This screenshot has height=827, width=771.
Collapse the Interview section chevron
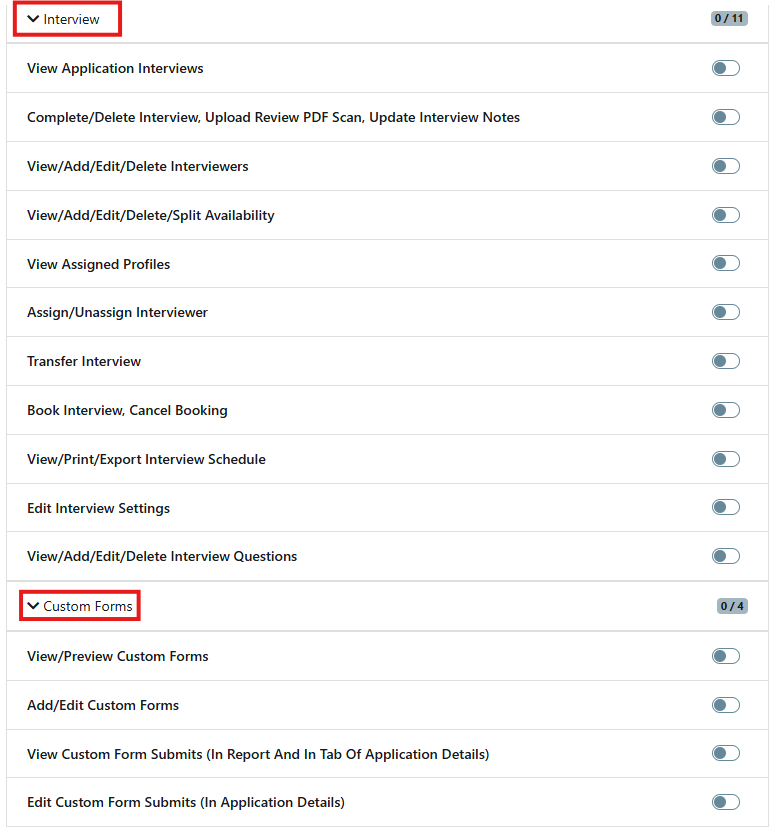(33, 19)
